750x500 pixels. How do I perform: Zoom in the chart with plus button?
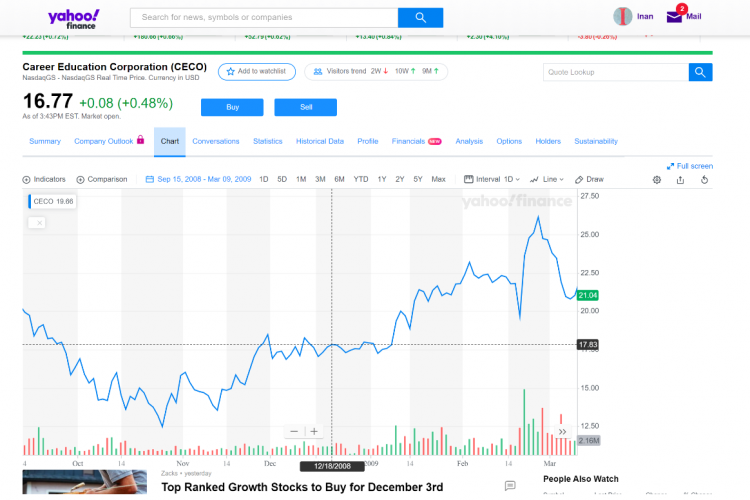(314, 431)
